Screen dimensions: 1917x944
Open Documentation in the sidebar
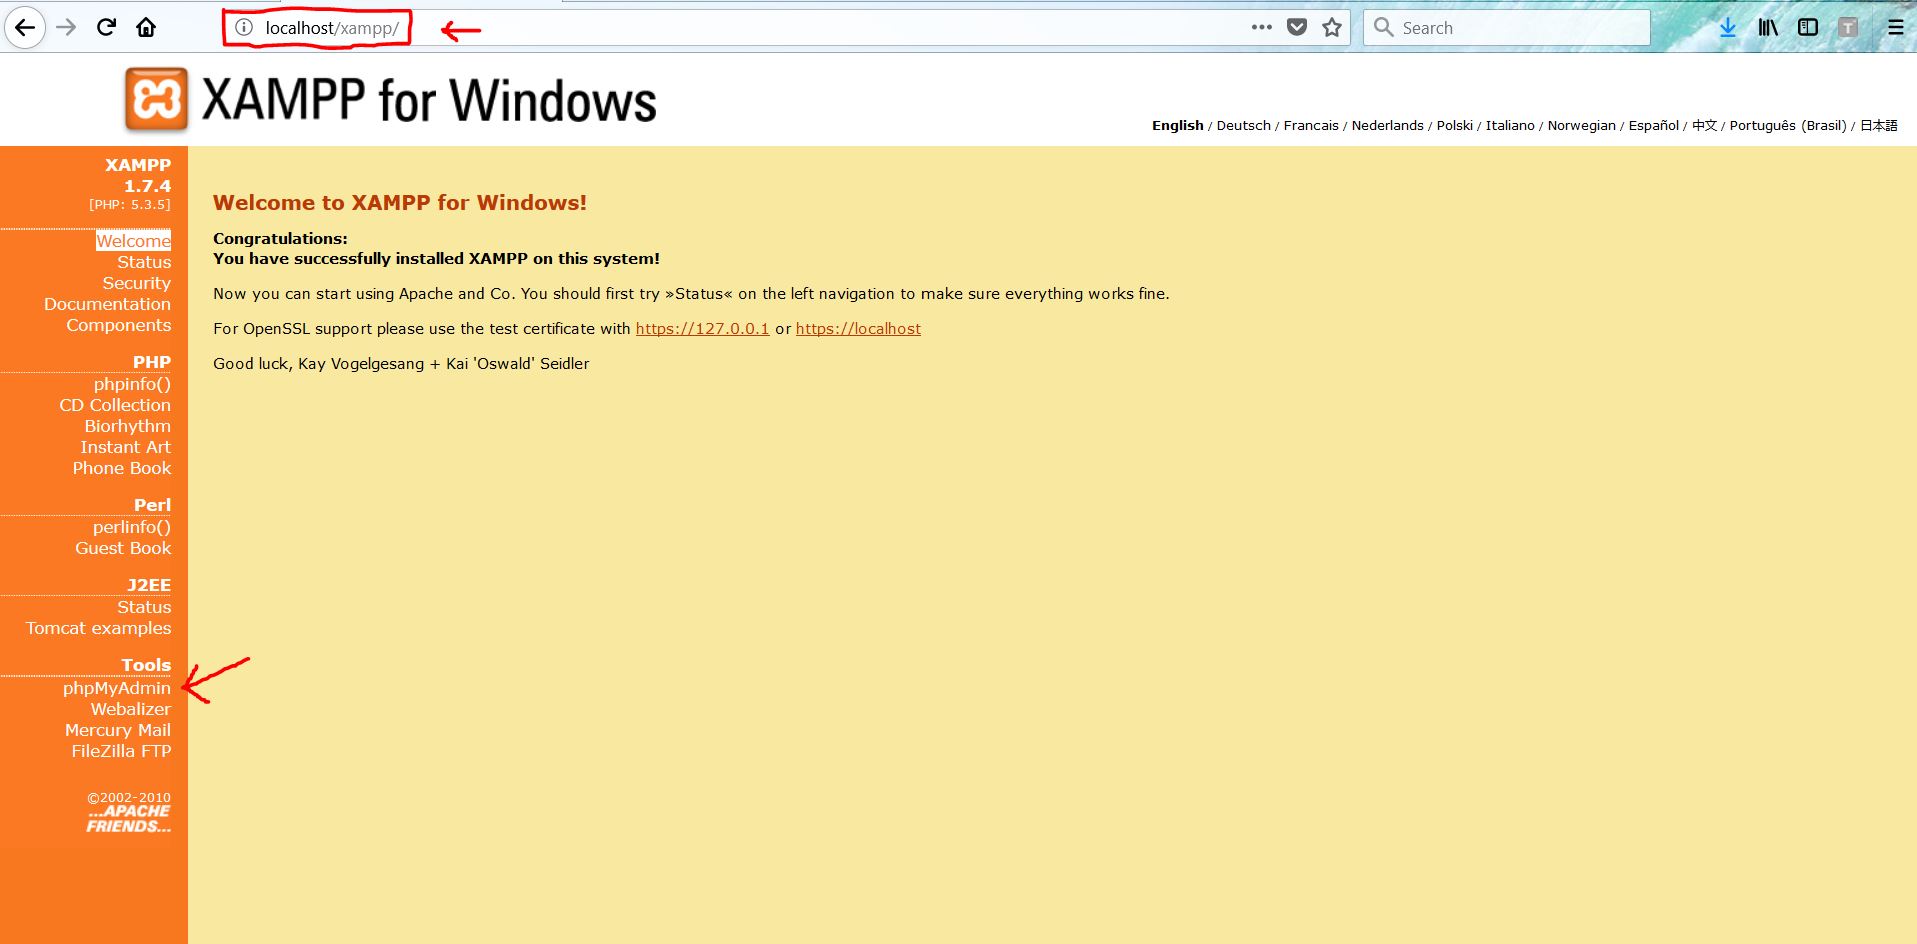click(x=107, y=304)
